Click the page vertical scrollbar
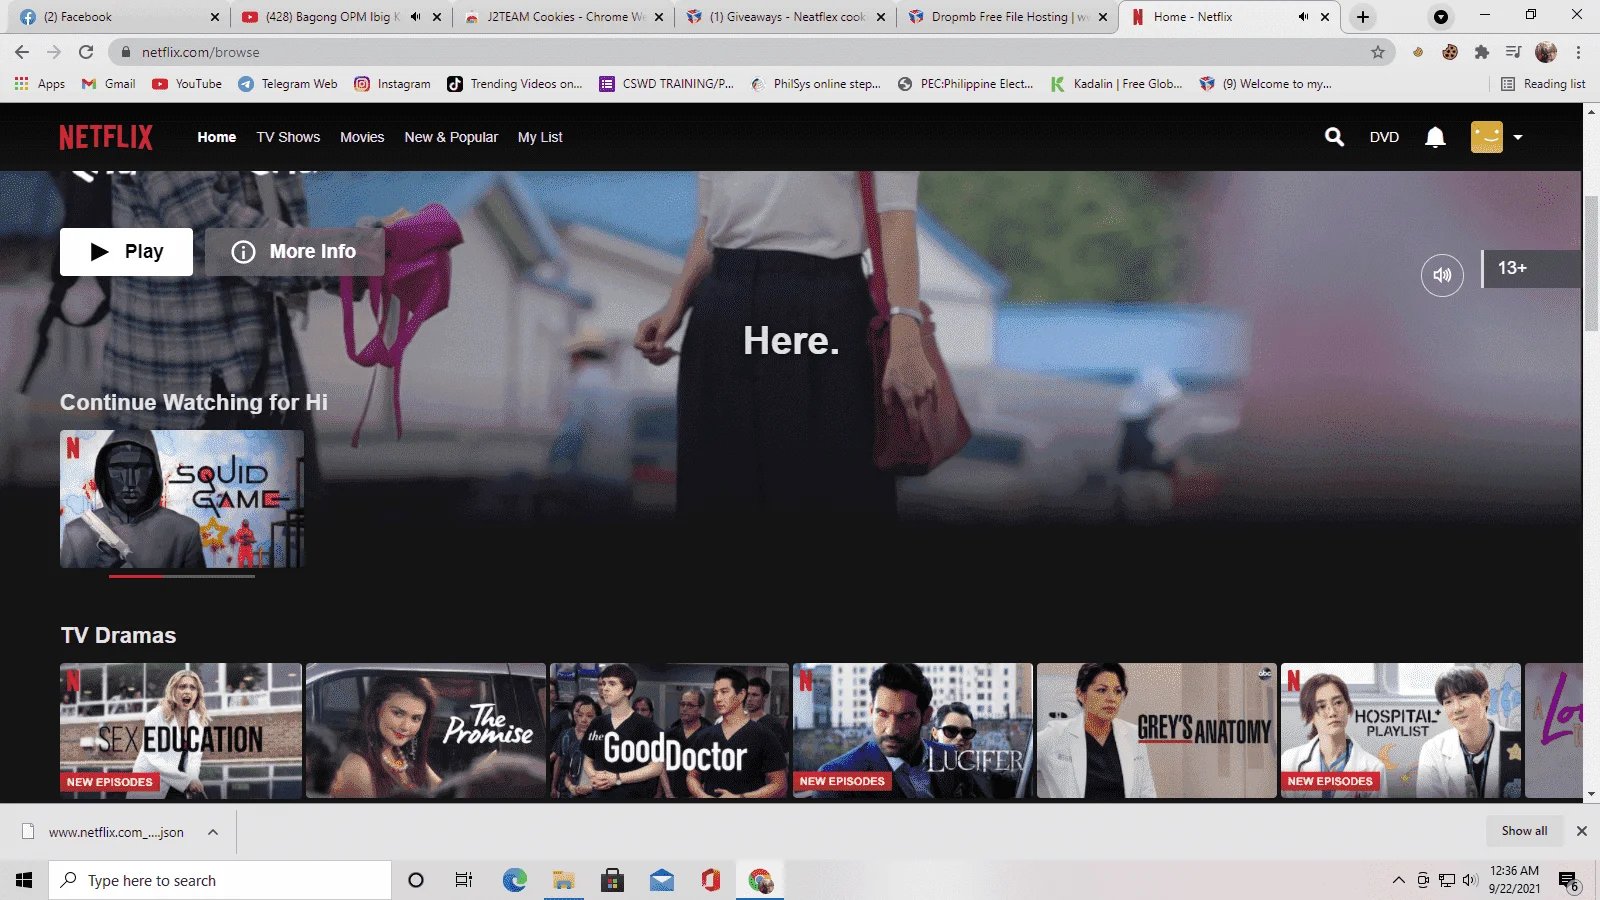This screenshot has height=900, width=1600. [1591, 264]
